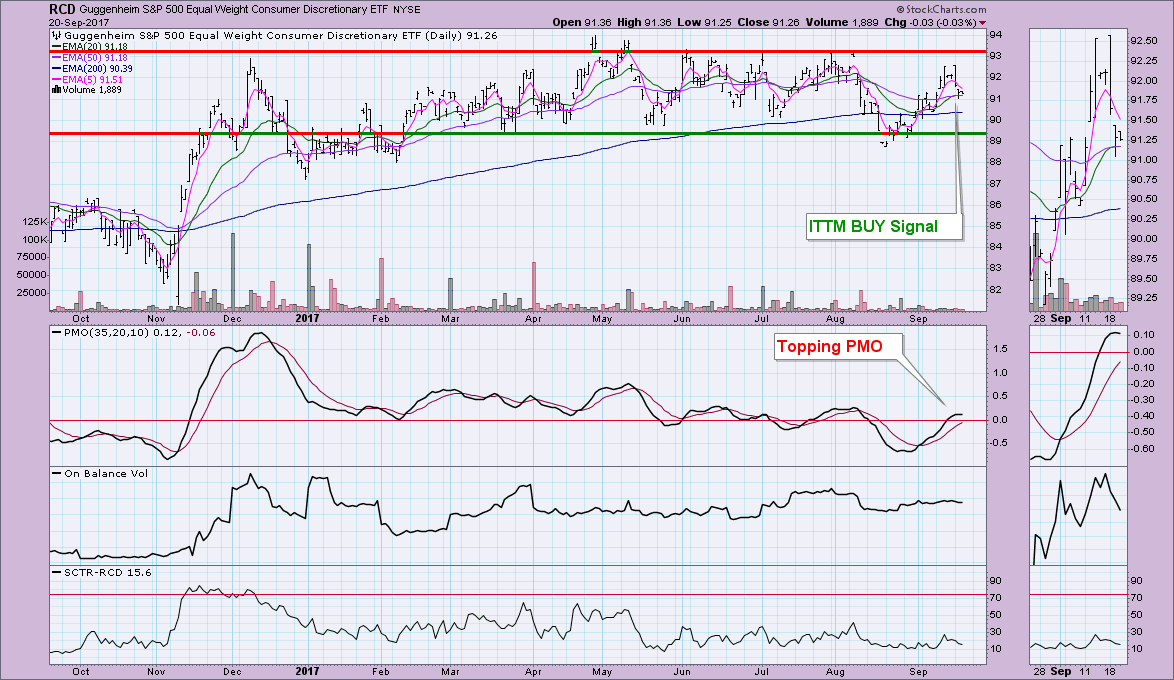Click the bold 2017 label on the bottom axis
This screenshot has height=680, width=1174.
point(307,672)
